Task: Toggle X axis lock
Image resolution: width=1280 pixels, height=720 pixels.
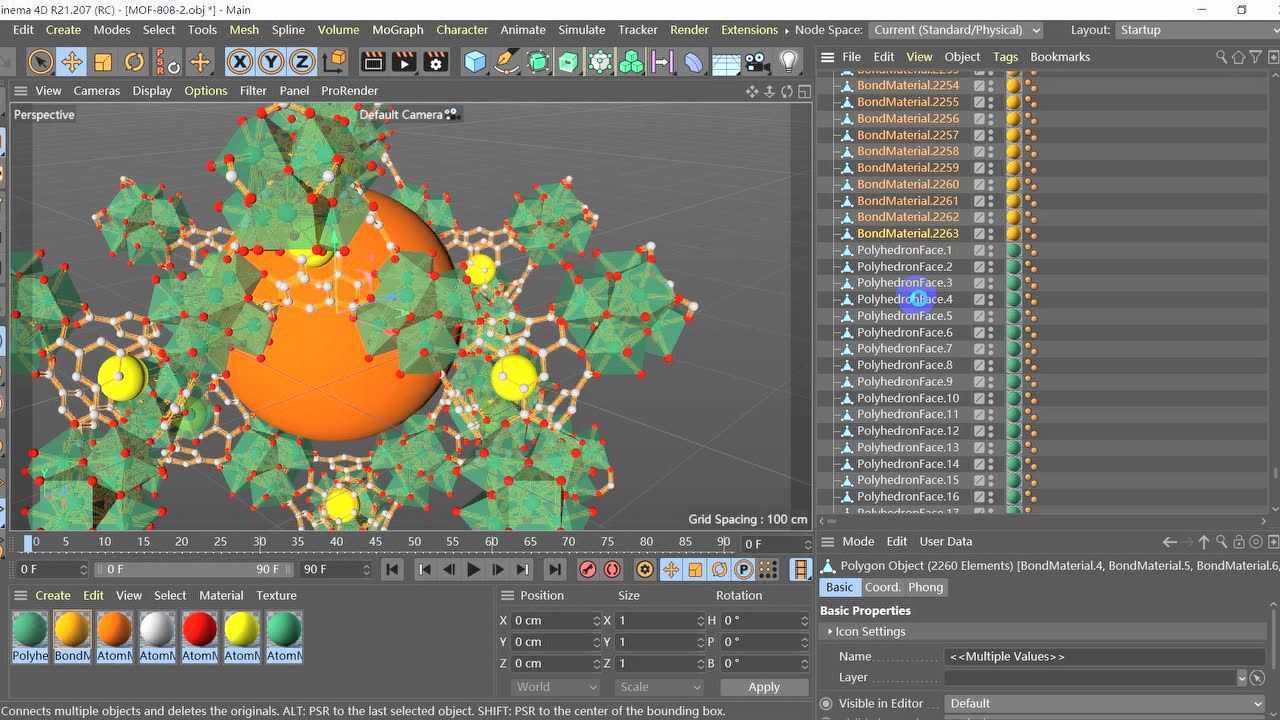Action: (239, 62)
